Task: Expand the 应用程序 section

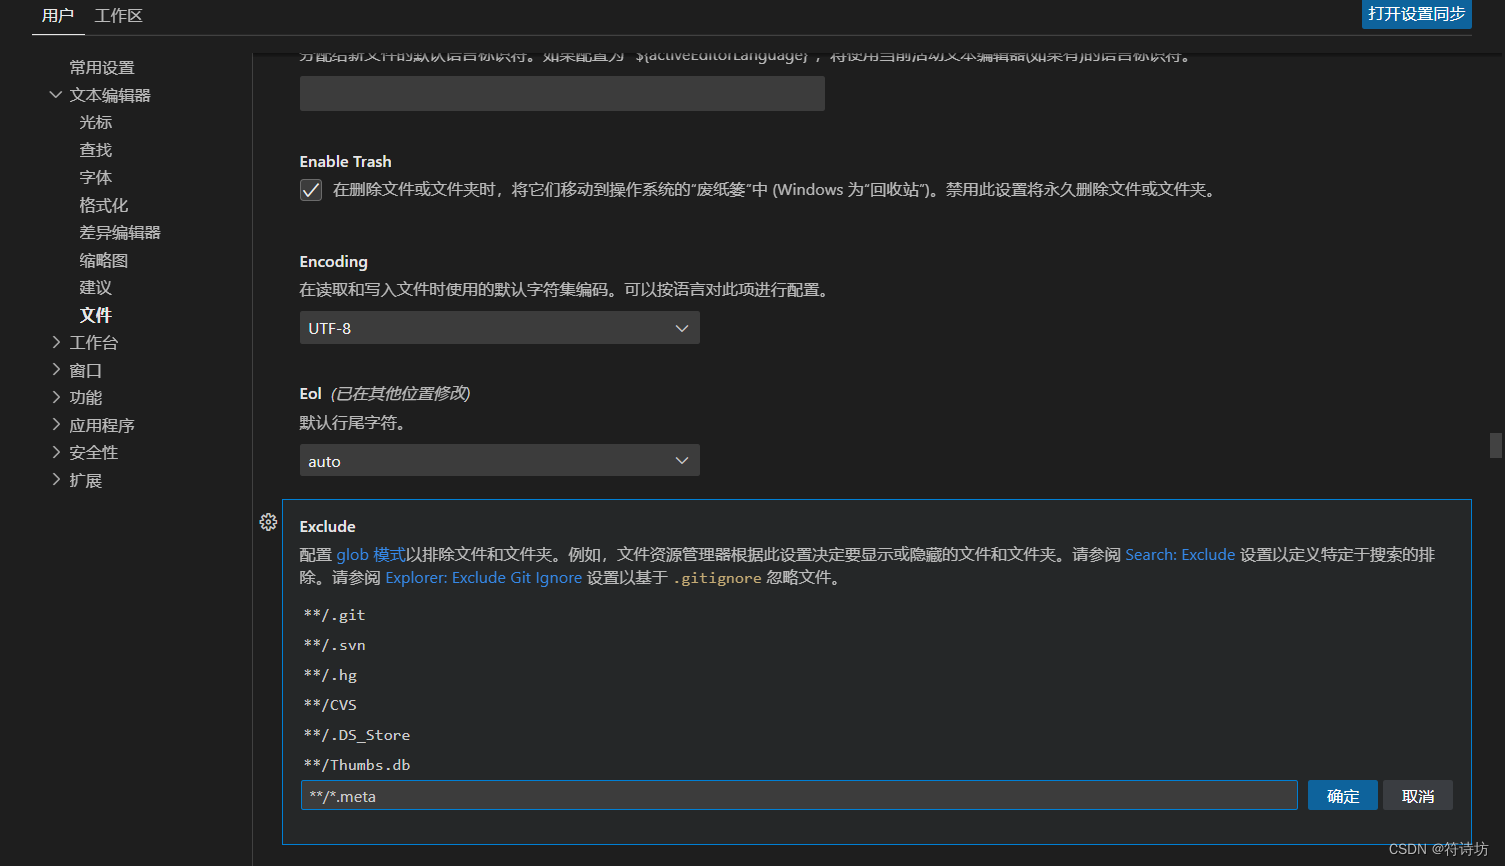Action: tap(56, 425)
